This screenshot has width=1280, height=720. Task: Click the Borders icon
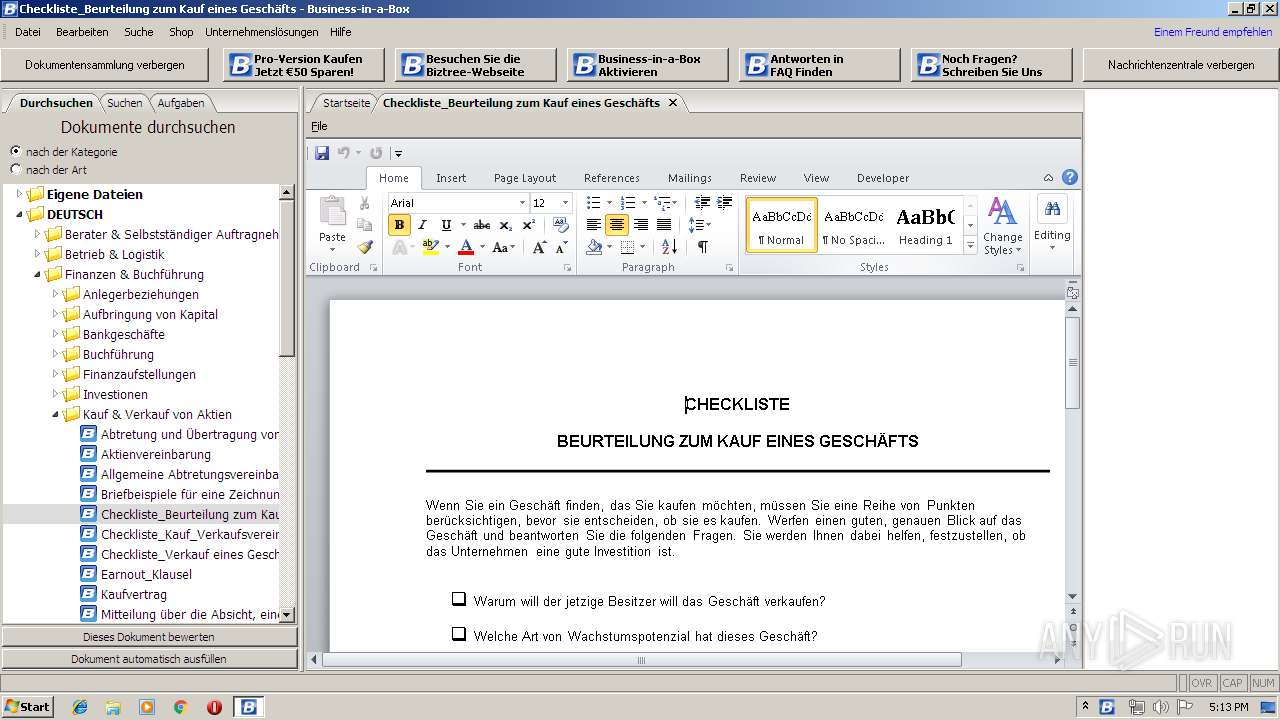(x=627, y=247)
